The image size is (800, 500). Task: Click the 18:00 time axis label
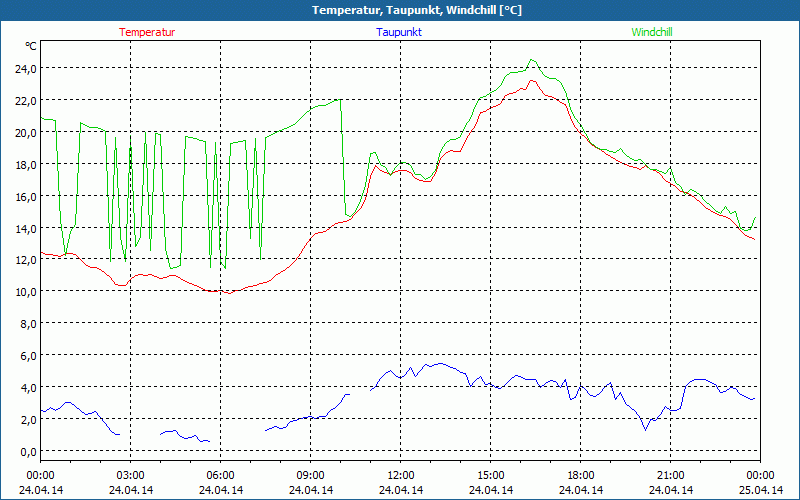581,476
